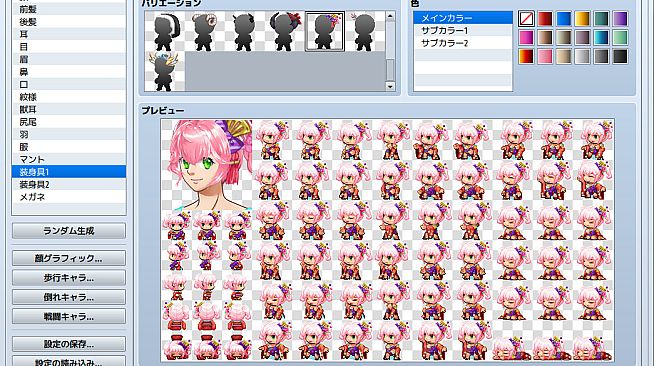This screenshot has height=366, width=654.
Task: Select 獣耳 in the parts list
Action: 69,109
